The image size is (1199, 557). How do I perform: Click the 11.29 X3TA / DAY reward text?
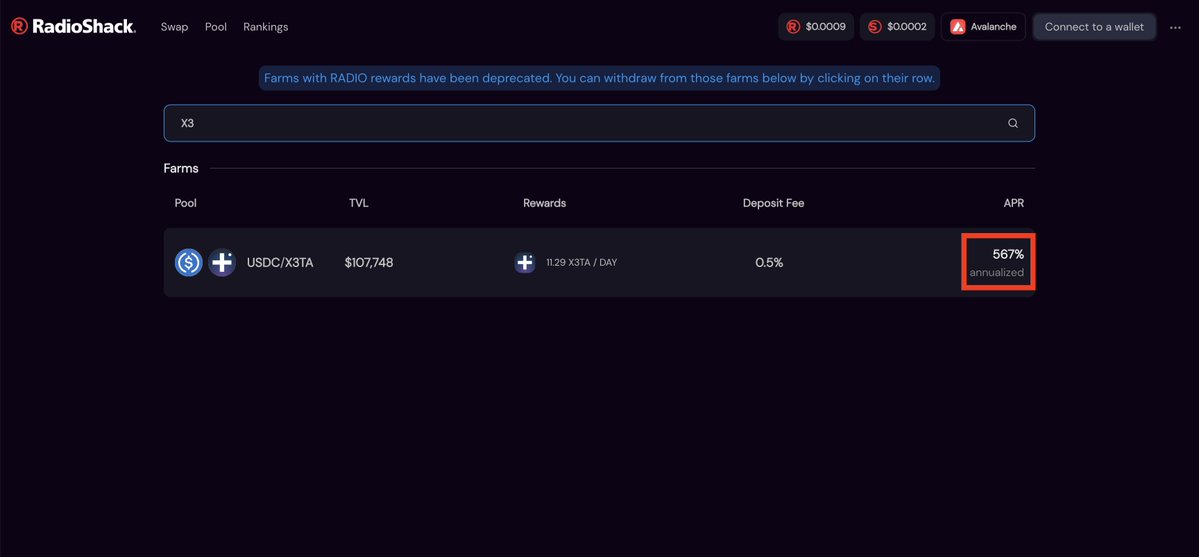[x=581, y=262]
